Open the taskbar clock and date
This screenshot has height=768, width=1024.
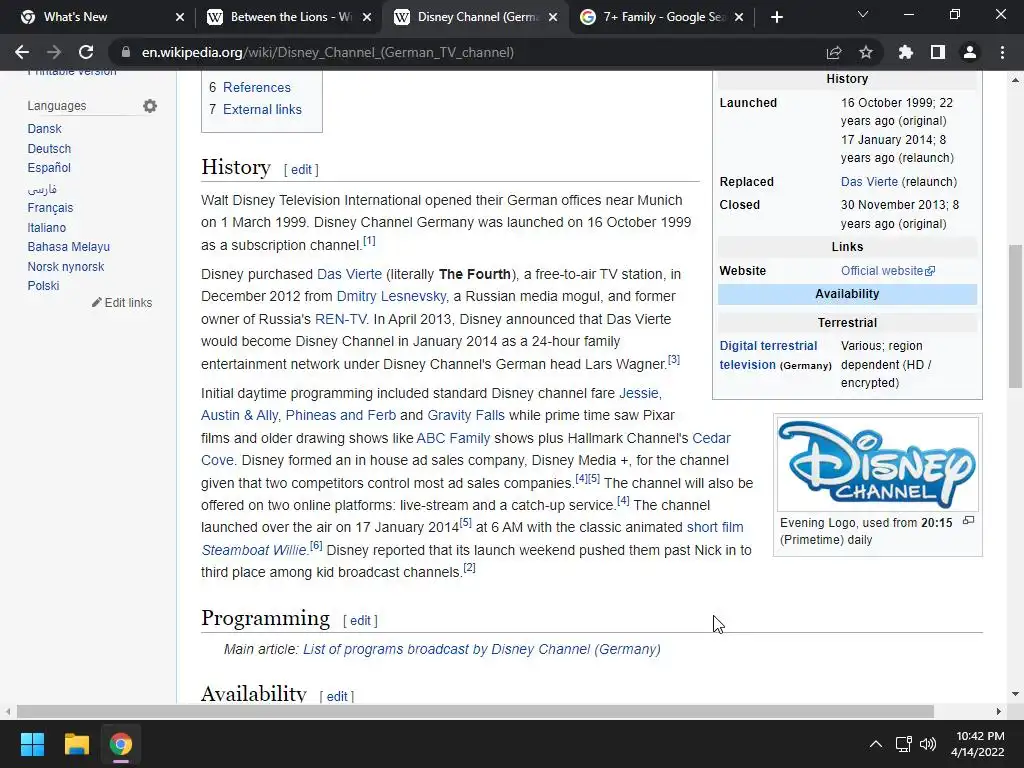point(977,744)
